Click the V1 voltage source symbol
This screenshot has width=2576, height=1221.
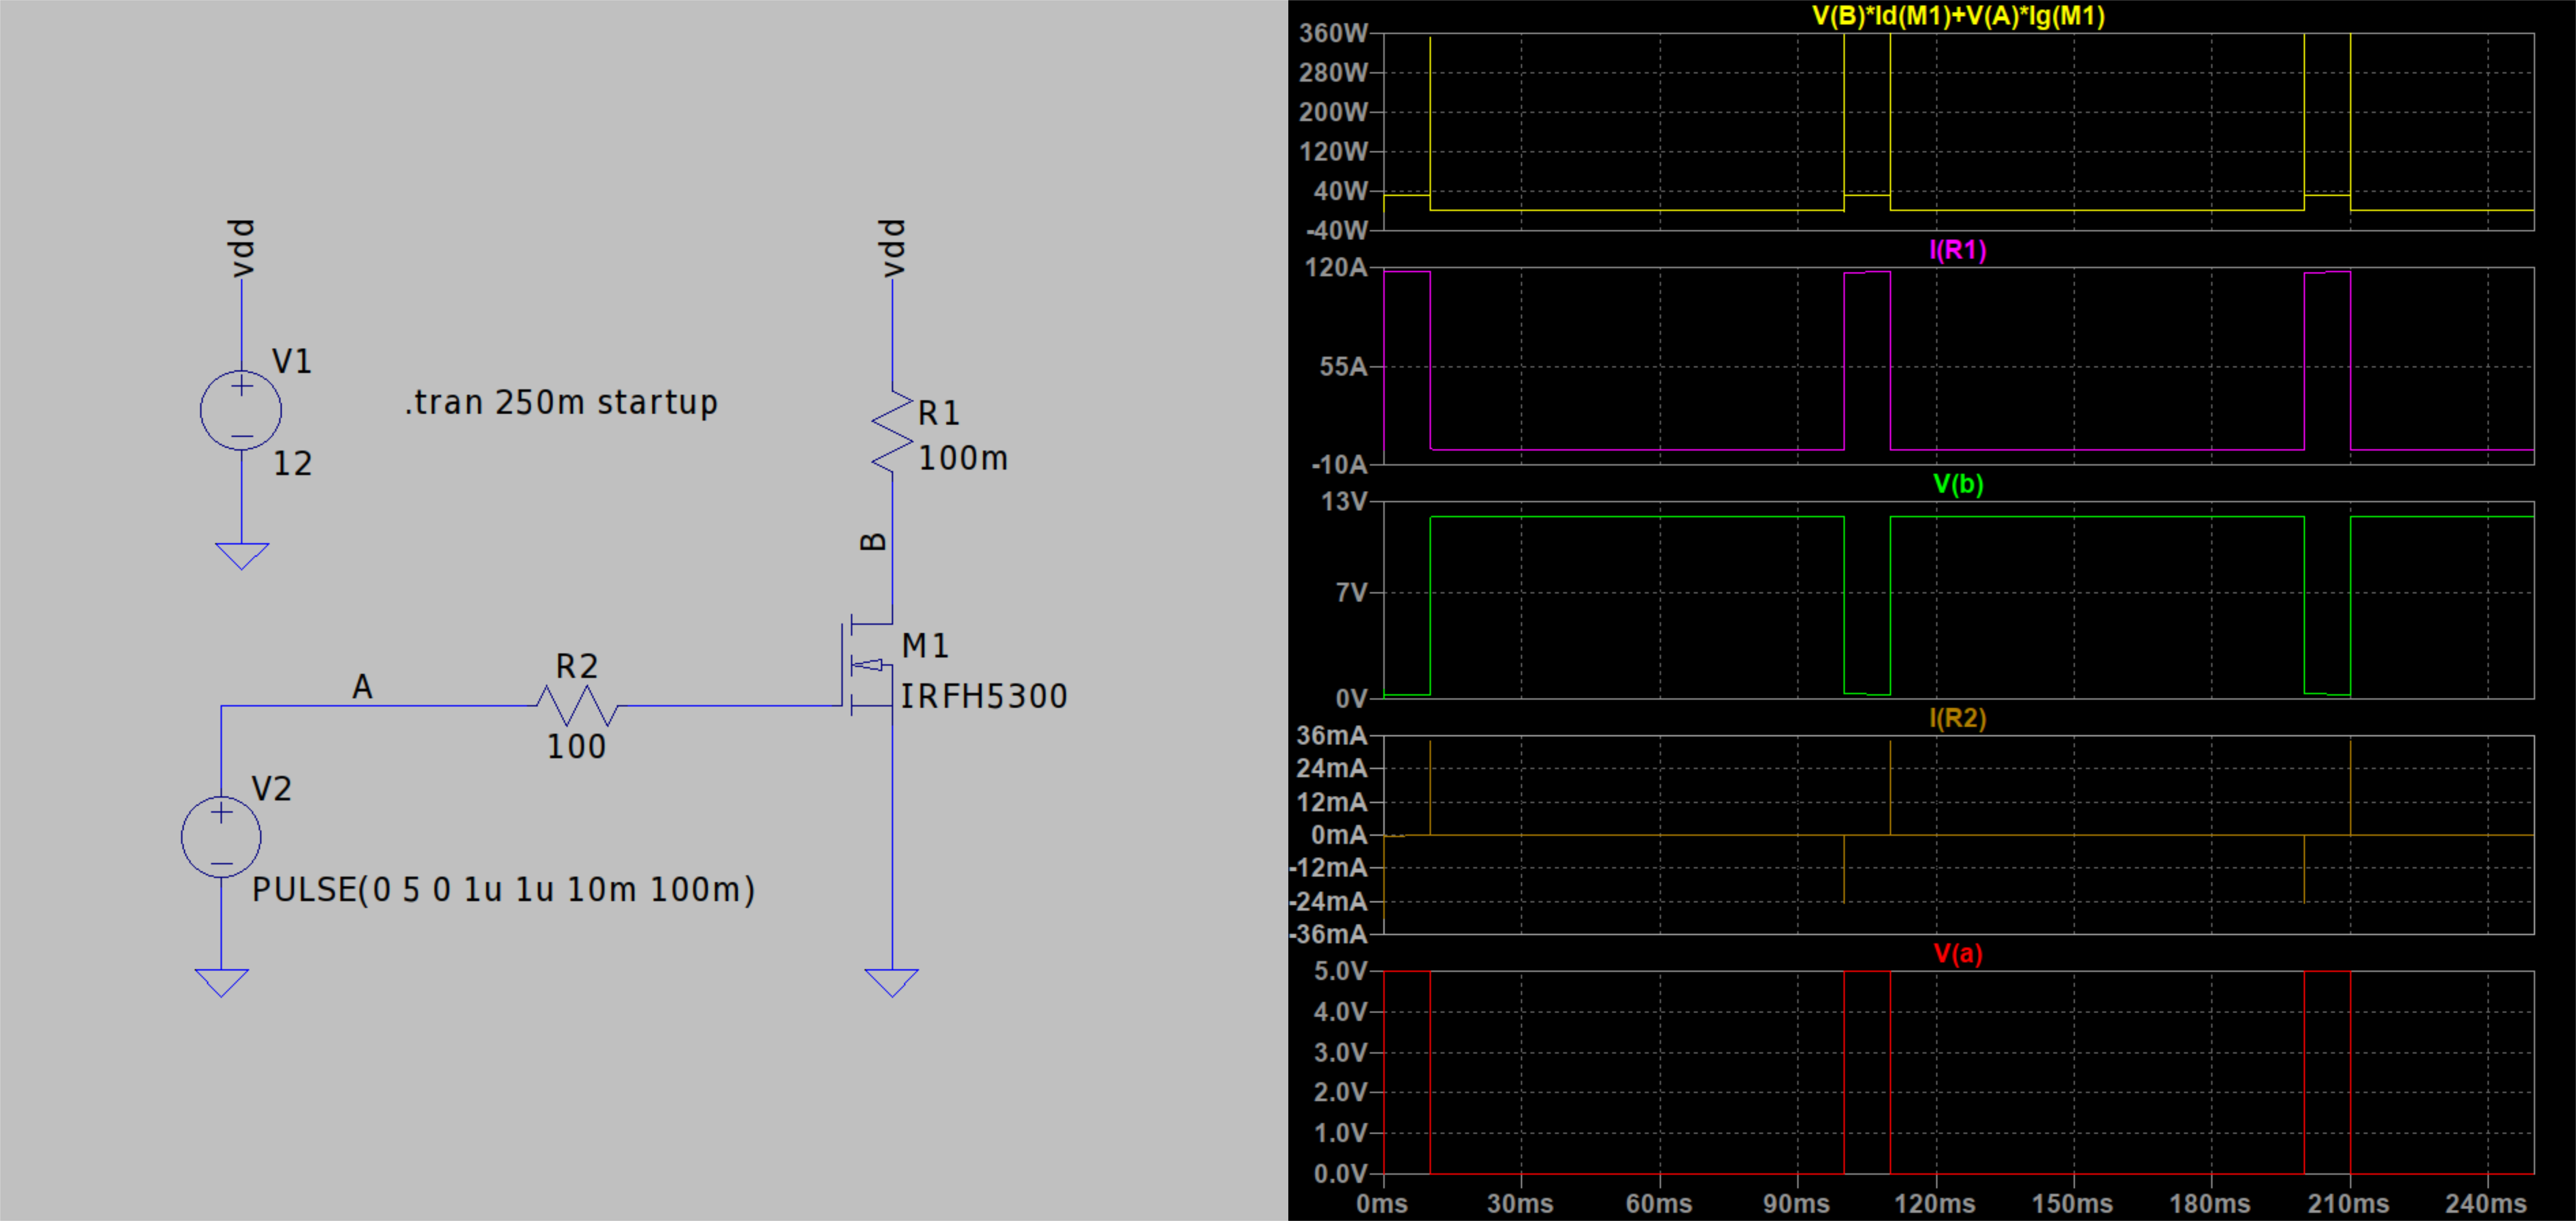click(x=241, y=410)
